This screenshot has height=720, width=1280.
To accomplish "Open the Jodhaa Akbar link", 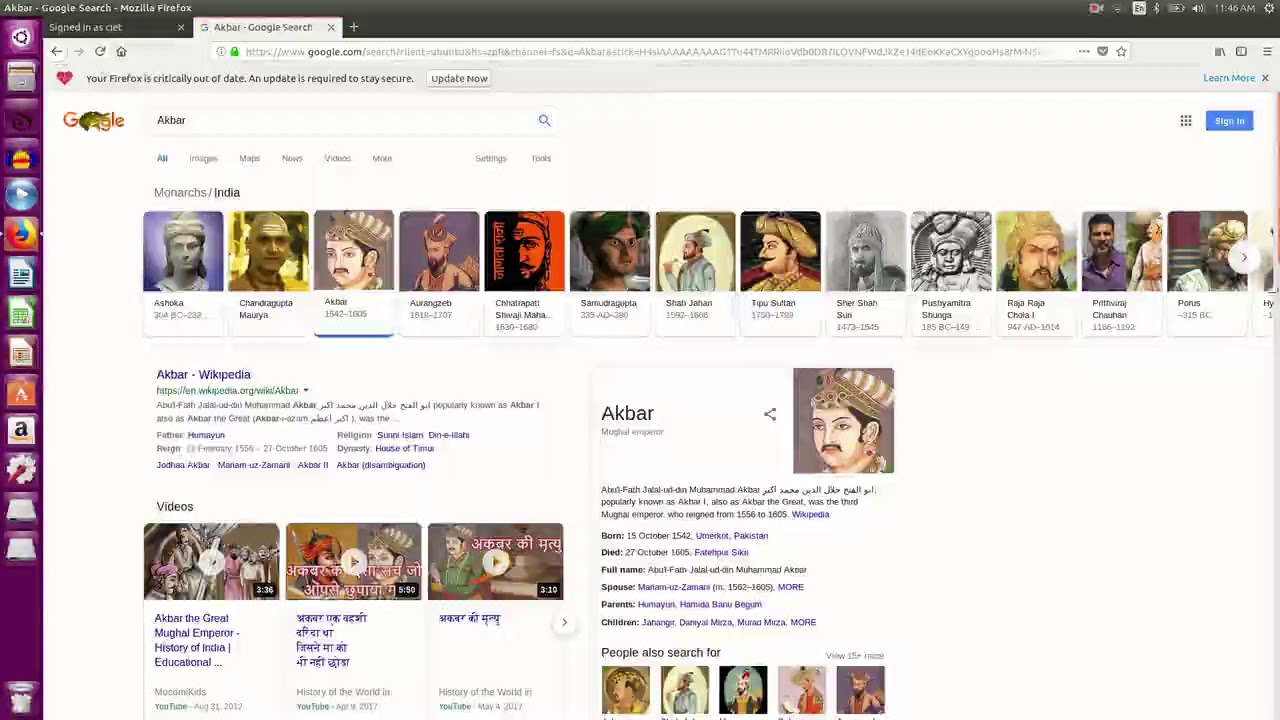I will 183,465.
